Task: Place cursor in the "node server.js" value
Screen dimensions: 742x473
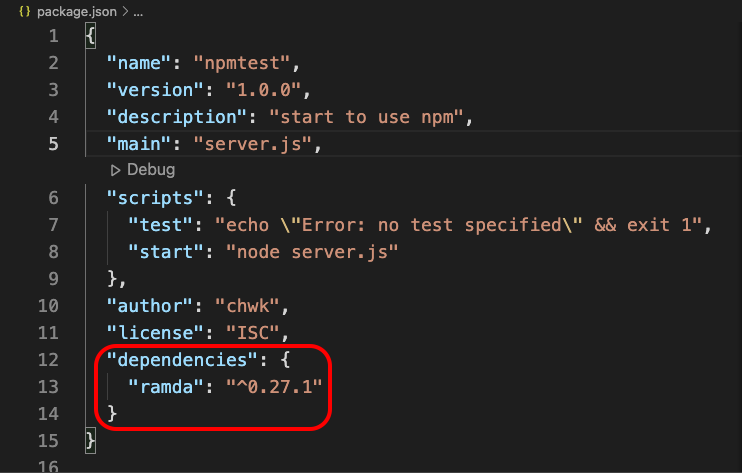Action: tap(312, 252)
